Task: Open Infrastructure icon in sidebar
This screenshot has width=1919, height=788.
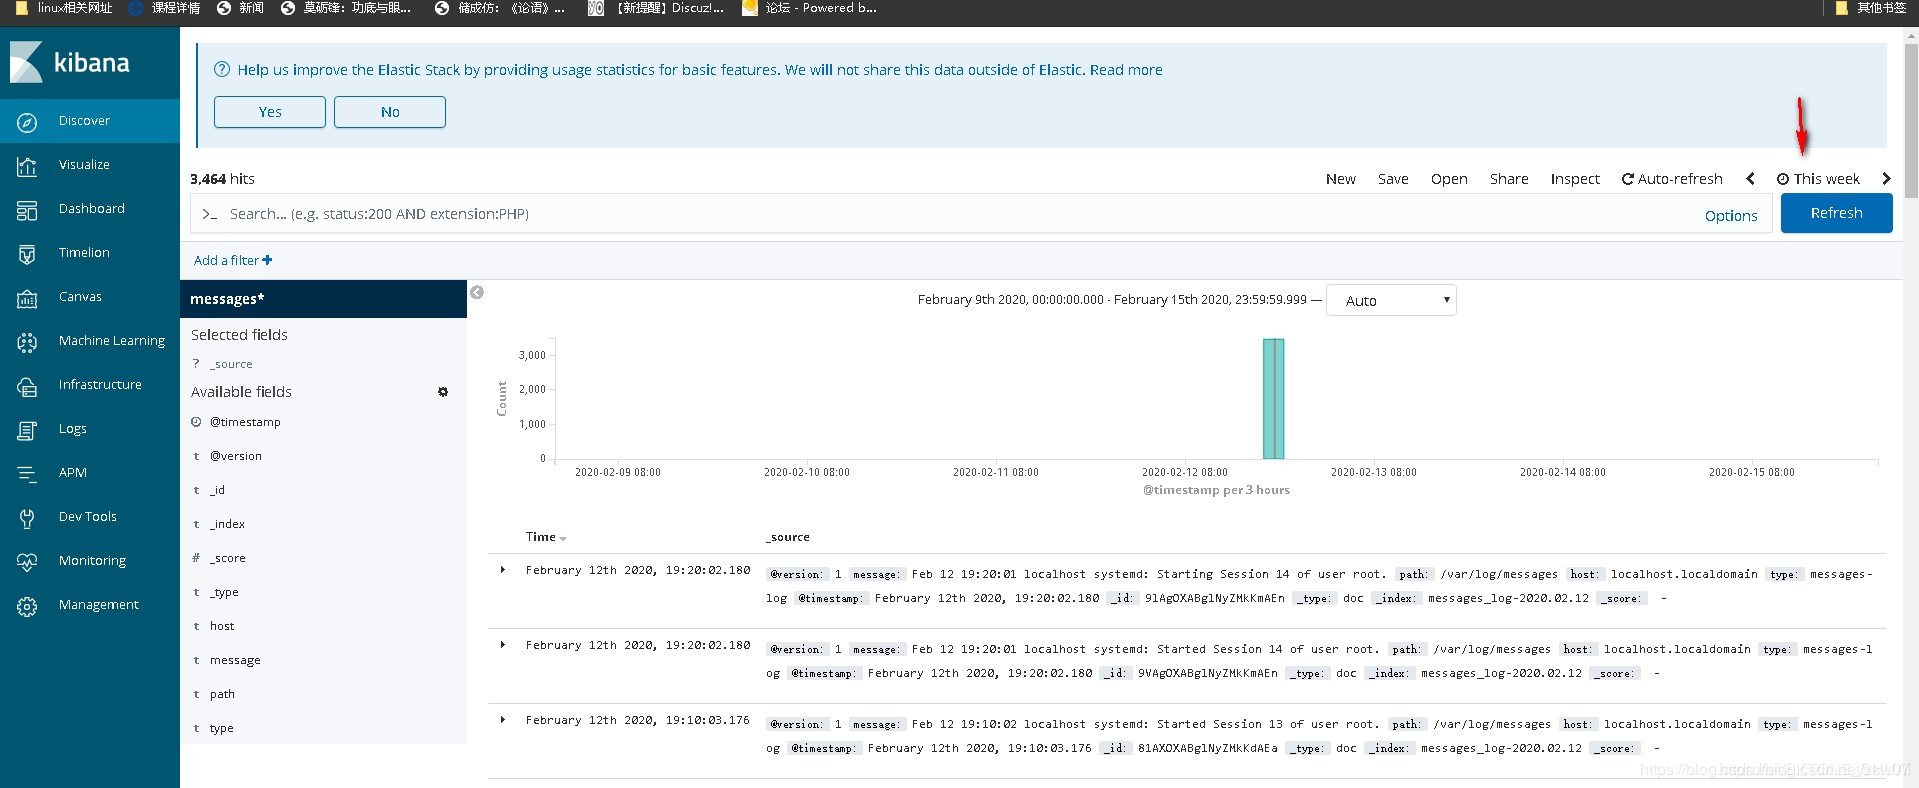Action: click(x=27, y=385)
